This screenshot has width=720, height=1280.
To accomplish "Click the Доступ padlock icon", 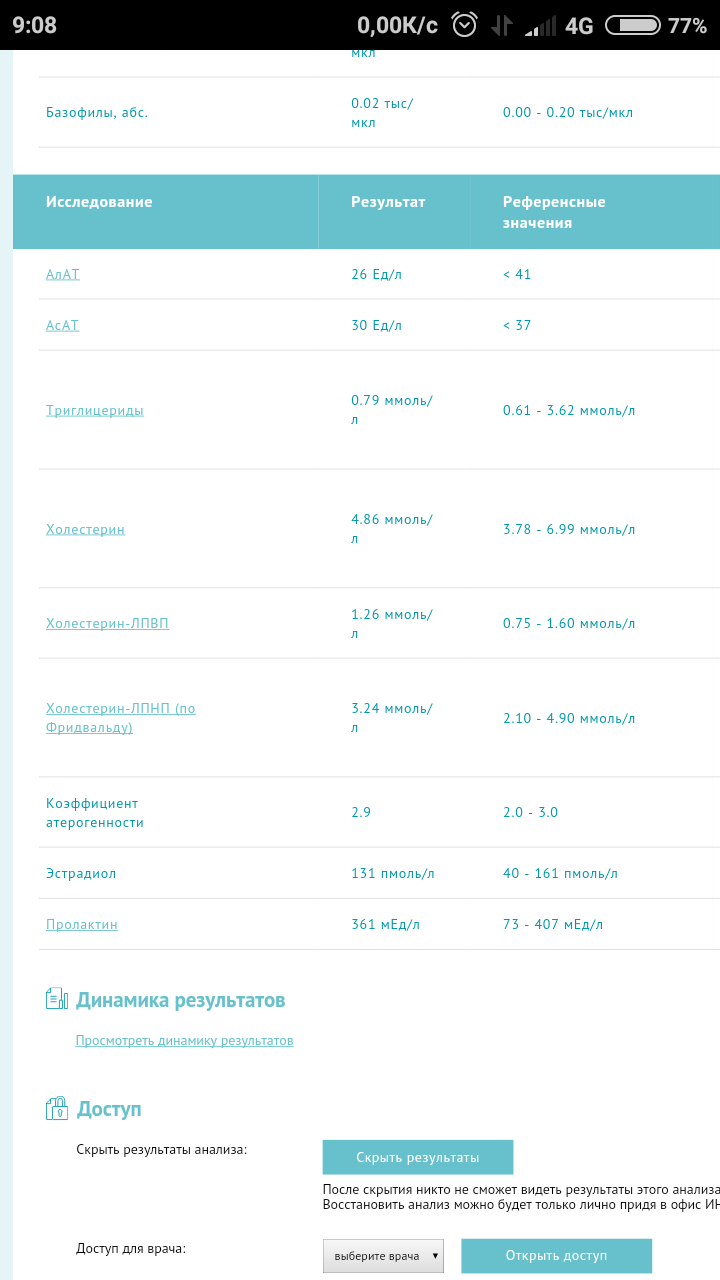I will [57, 1108].
